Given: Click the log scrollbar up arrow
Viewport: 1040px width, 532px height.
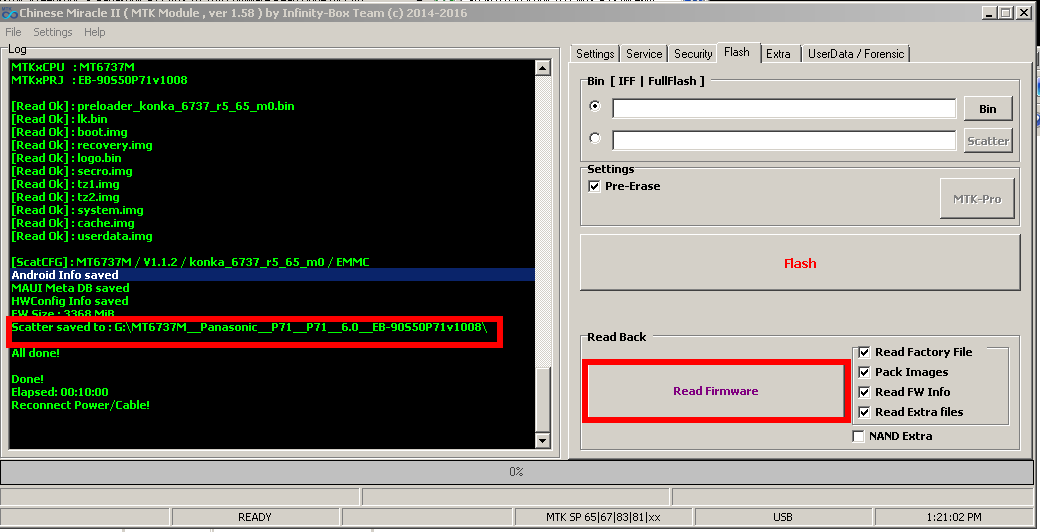Looking at the screenshot, I should (543, 68).
